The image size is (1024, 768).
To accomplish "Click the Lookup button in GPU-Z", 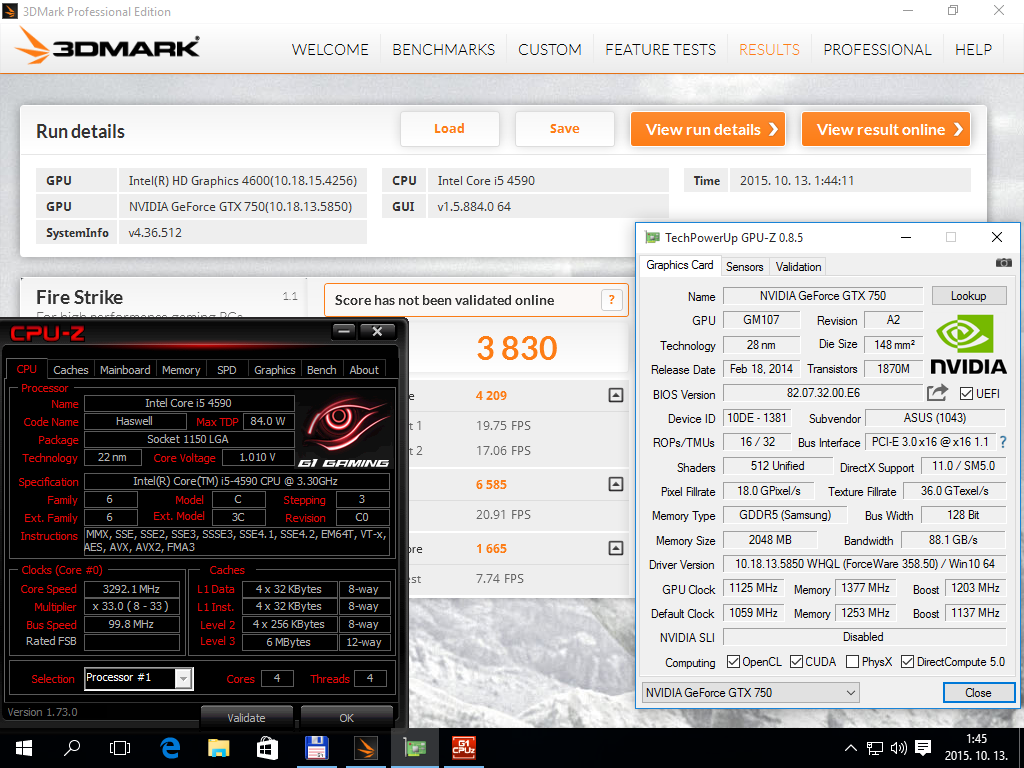I will [968, 296].
